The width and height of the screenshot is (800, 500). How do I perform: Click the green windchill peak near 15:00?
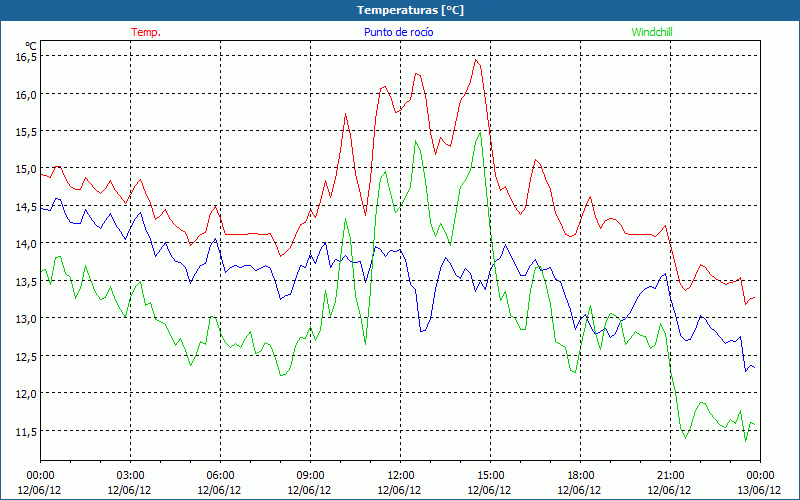coord(480,133)
